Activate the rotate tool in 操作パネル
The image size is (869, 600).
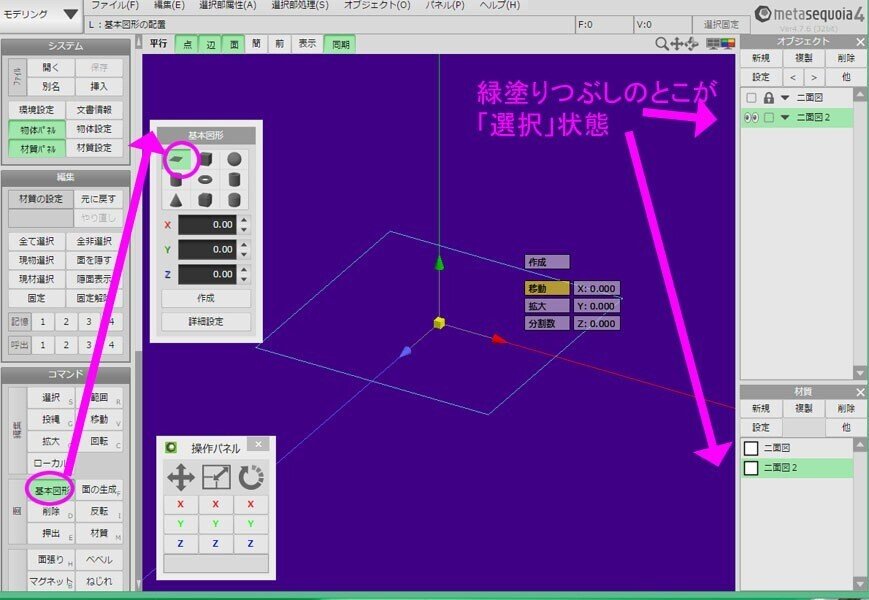[251, 476]
